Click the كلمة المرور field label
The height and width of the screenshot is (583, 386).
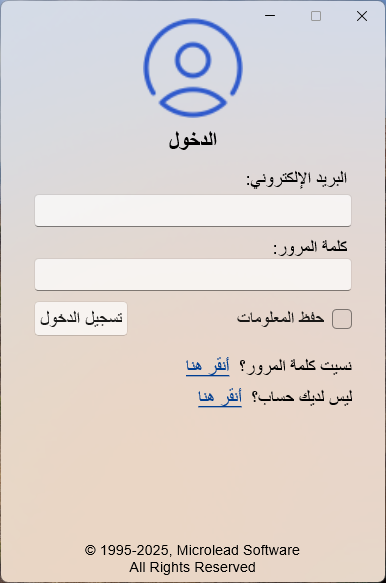(311, 247)
